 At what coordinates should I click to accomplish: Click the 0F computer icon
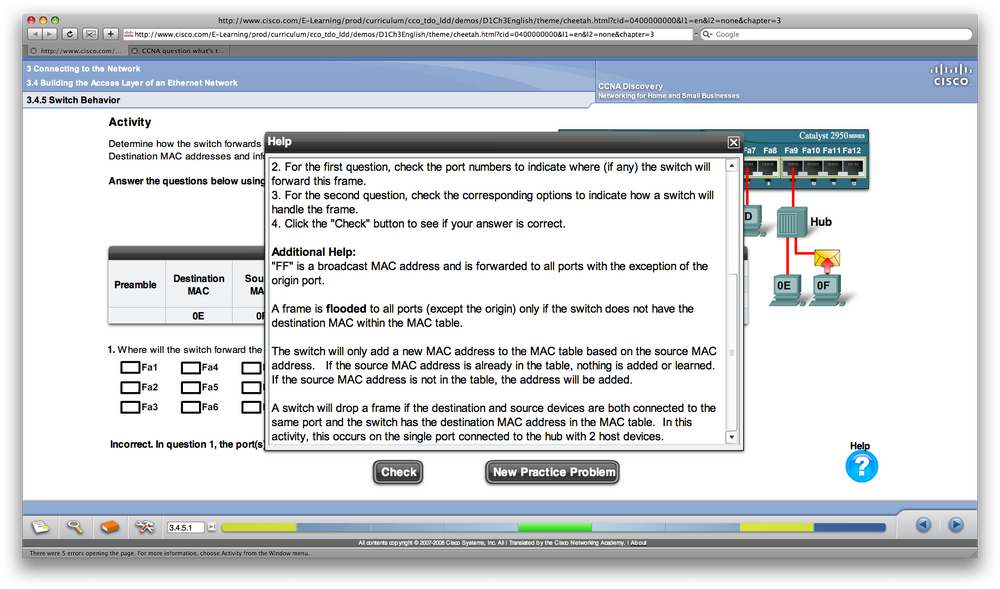tap(827, 290)
